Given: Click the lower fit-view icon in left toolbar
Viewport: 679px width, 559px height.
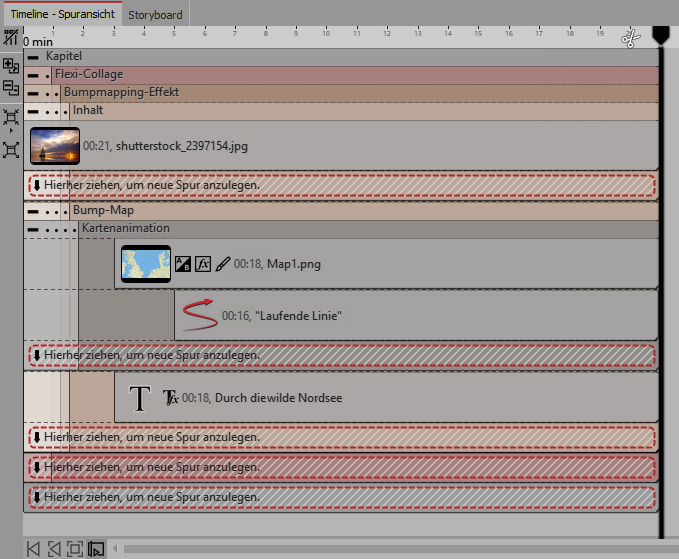Looking at the screenshot, I should (11, 150).
